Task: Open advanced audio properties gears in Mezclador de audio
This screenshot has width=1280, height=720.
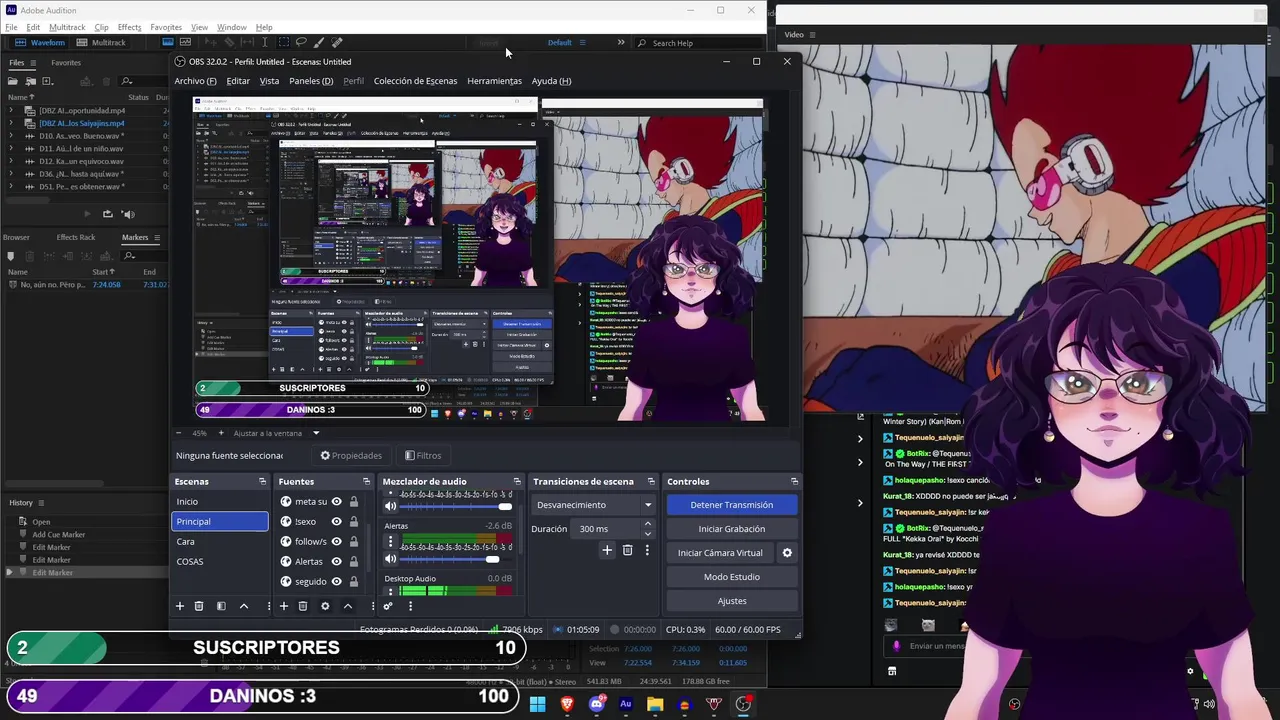Action: [388, 606]
